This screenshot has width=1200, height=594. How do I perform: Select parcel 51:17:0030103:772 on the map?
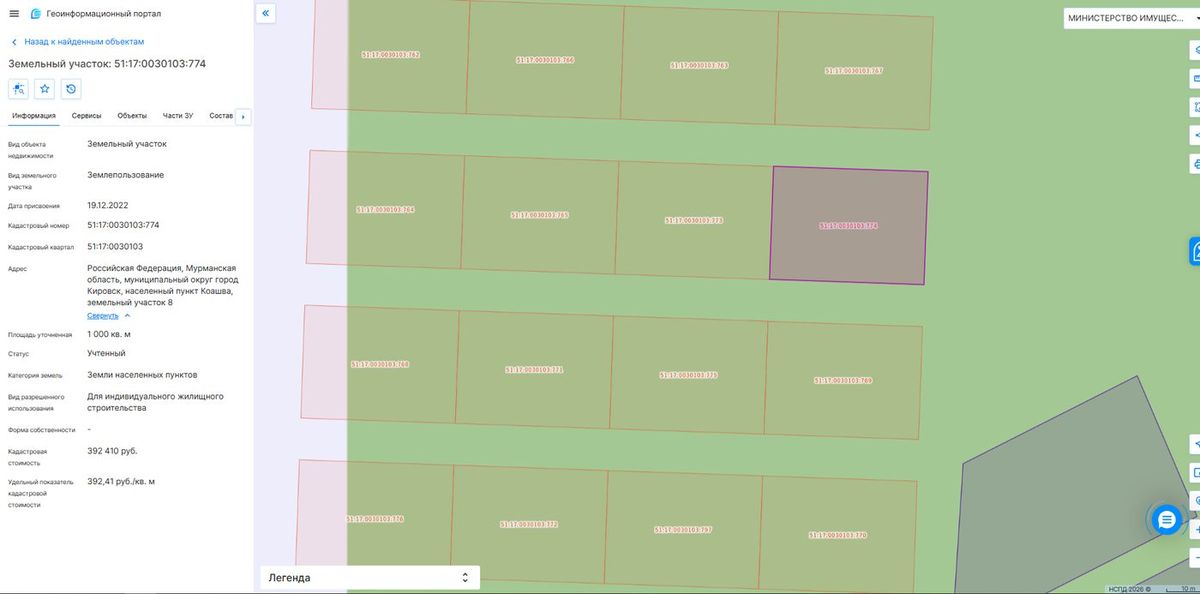point(529,524)
